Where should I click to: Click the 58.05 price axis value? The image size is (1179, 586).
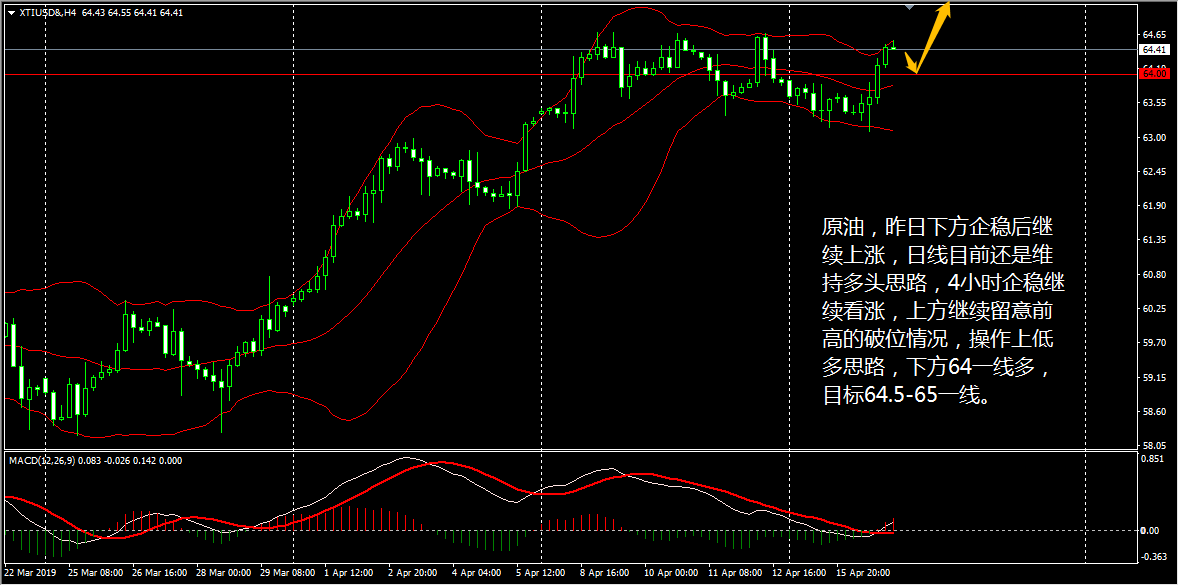pyautogui.click(x=1153, y=446)
